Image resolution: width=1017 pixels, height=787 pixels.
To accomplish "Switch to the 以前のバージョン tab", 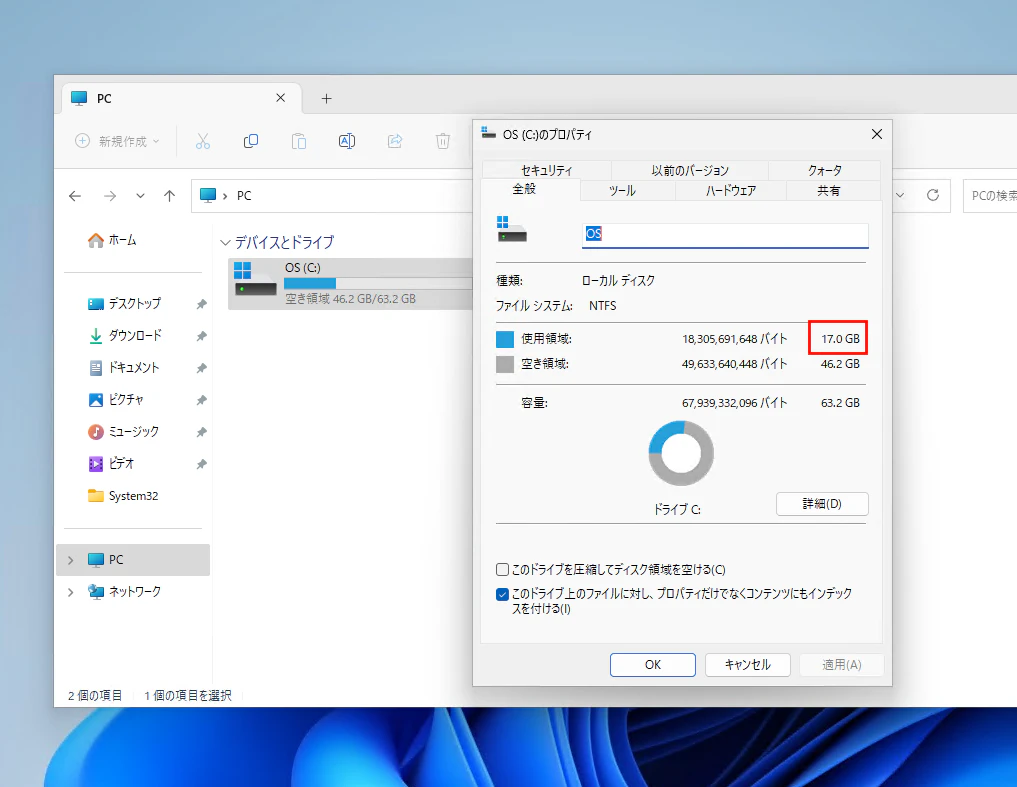I will click(x=690, y=170).
